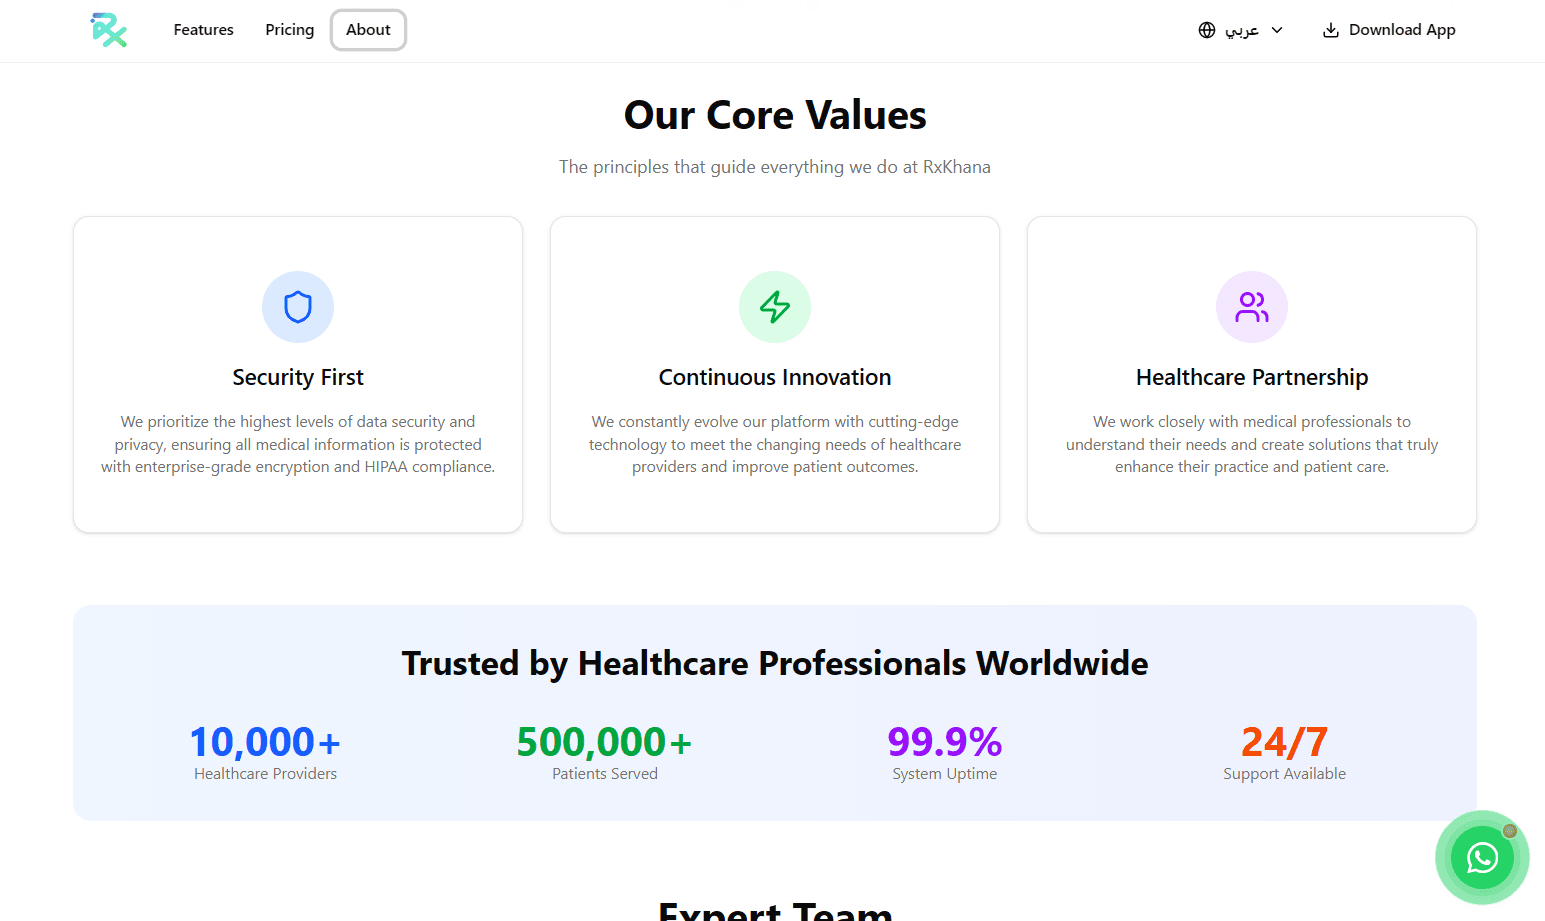The image size is (1545, 921).
Task: Click the globe language icon
Action: [1207, 30]
